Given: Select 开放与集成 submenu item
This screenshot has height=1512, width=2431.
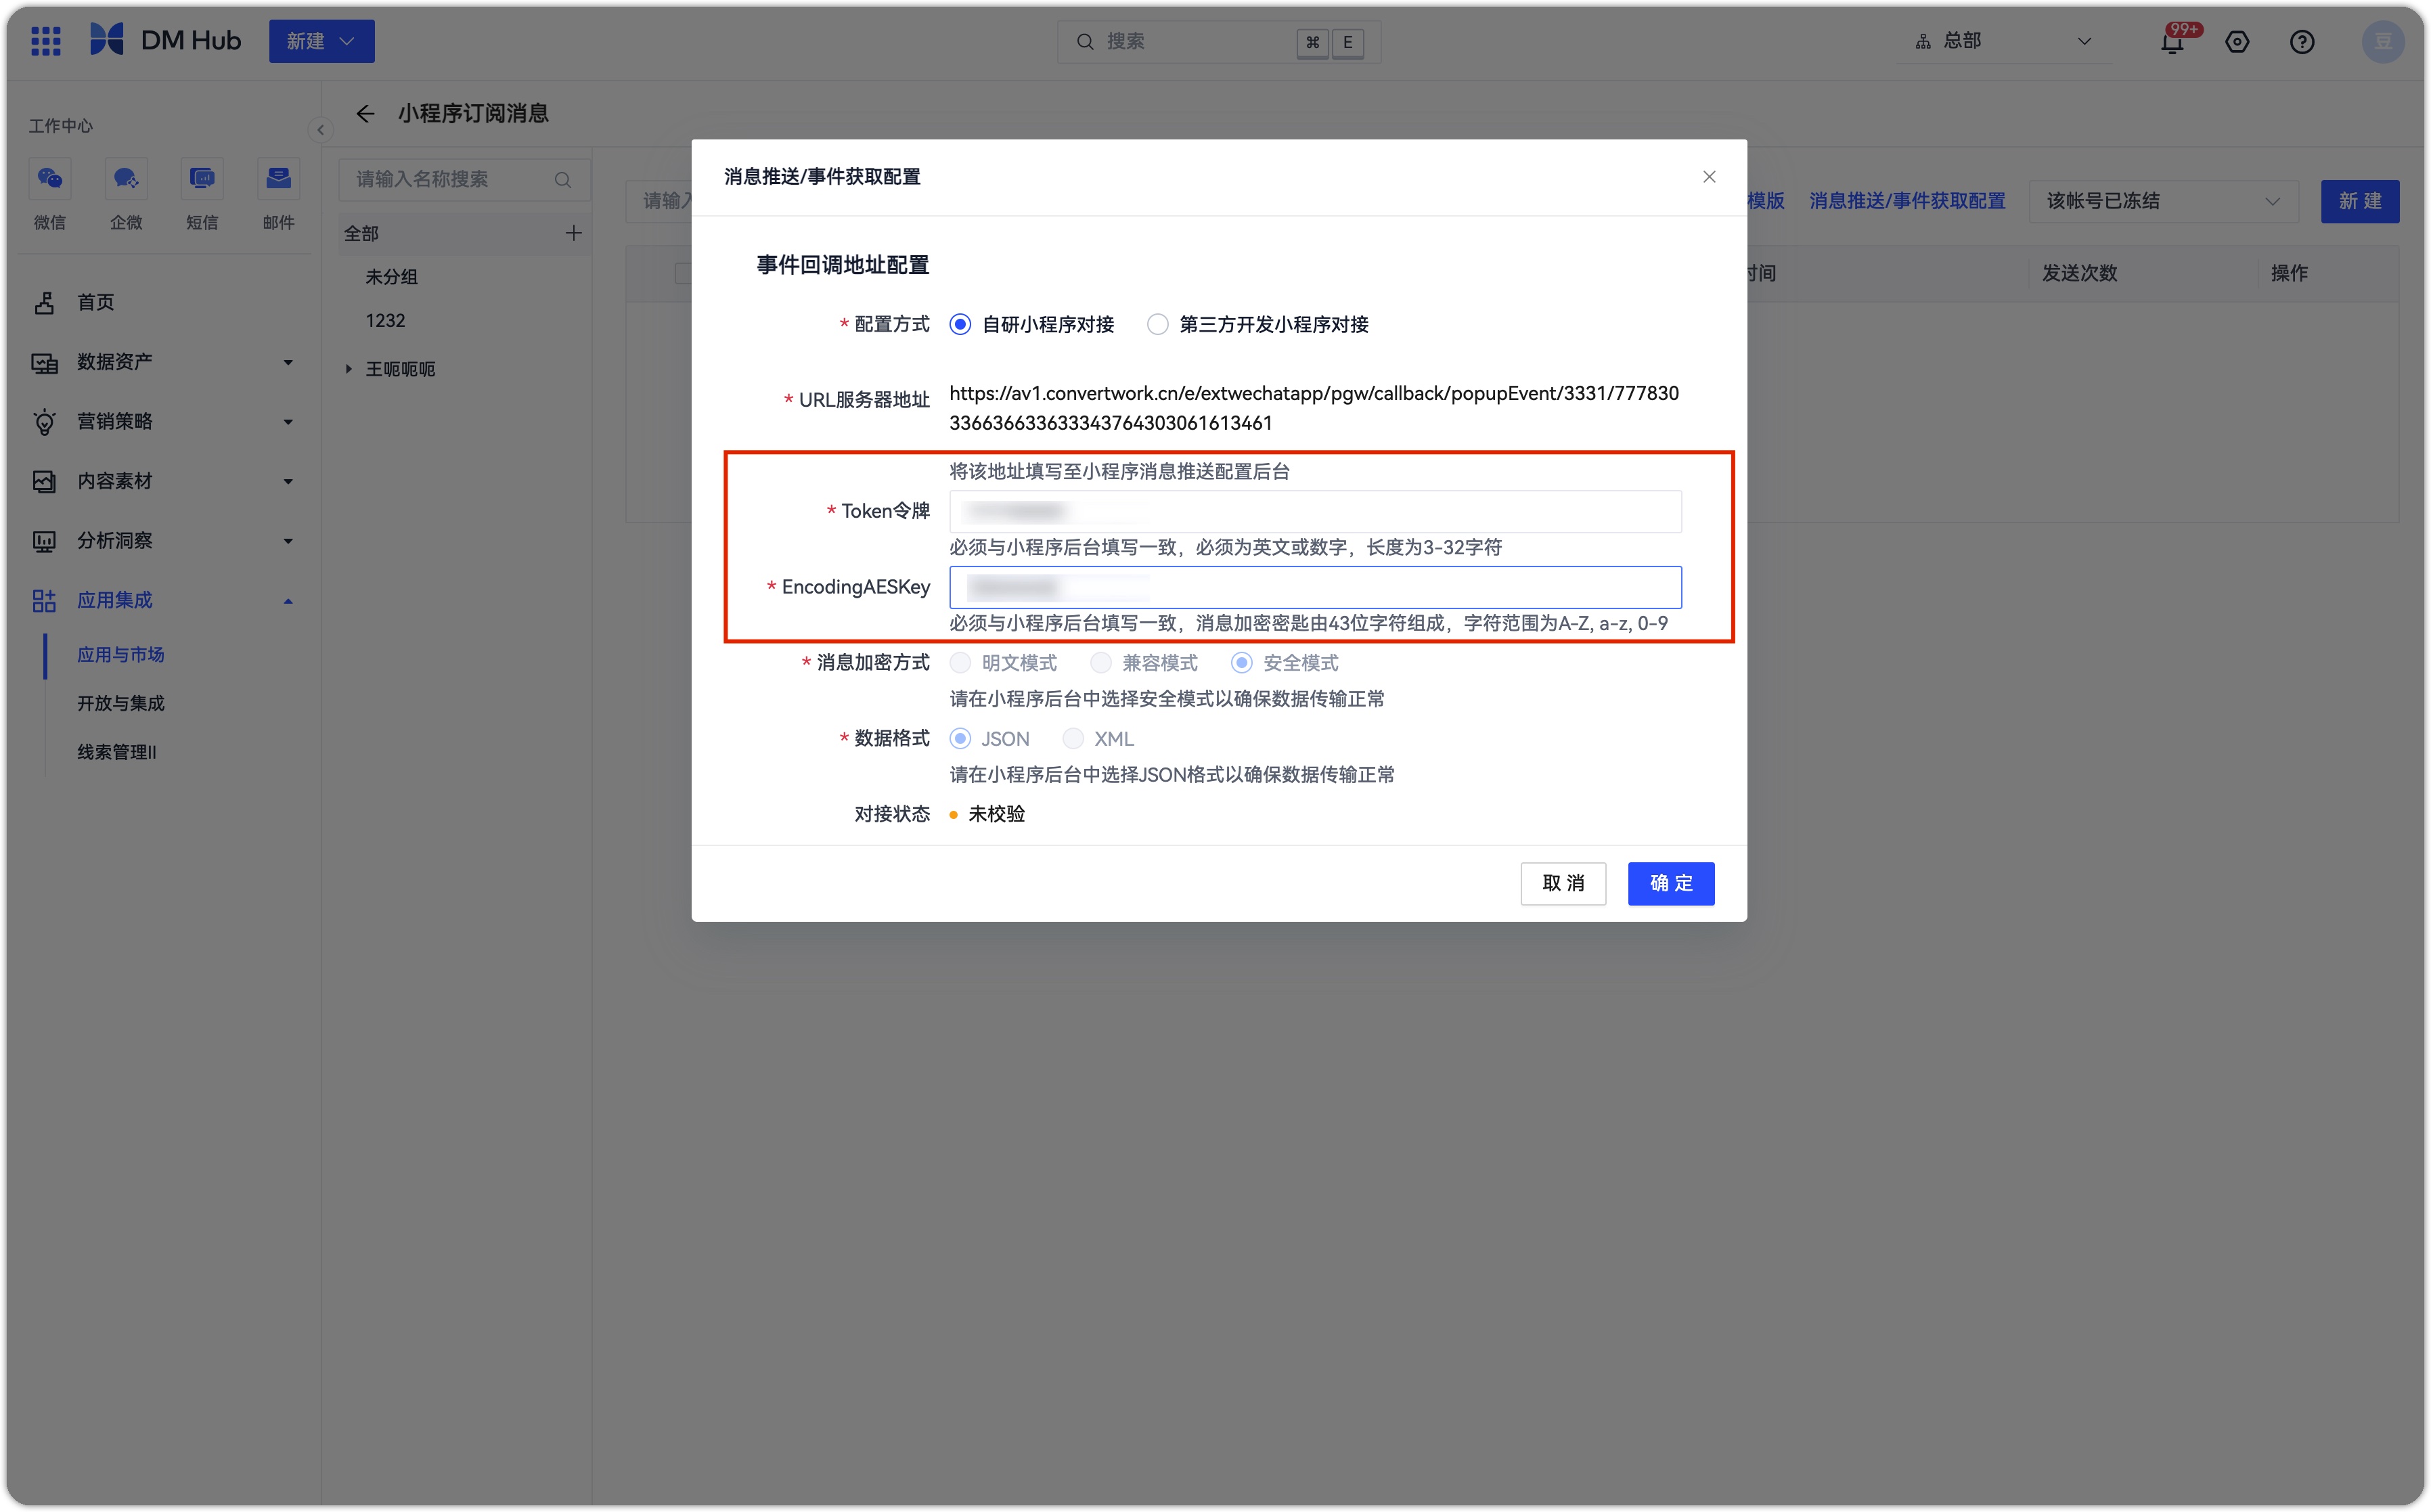Looking at the screenshot, I should pos(121,704).
